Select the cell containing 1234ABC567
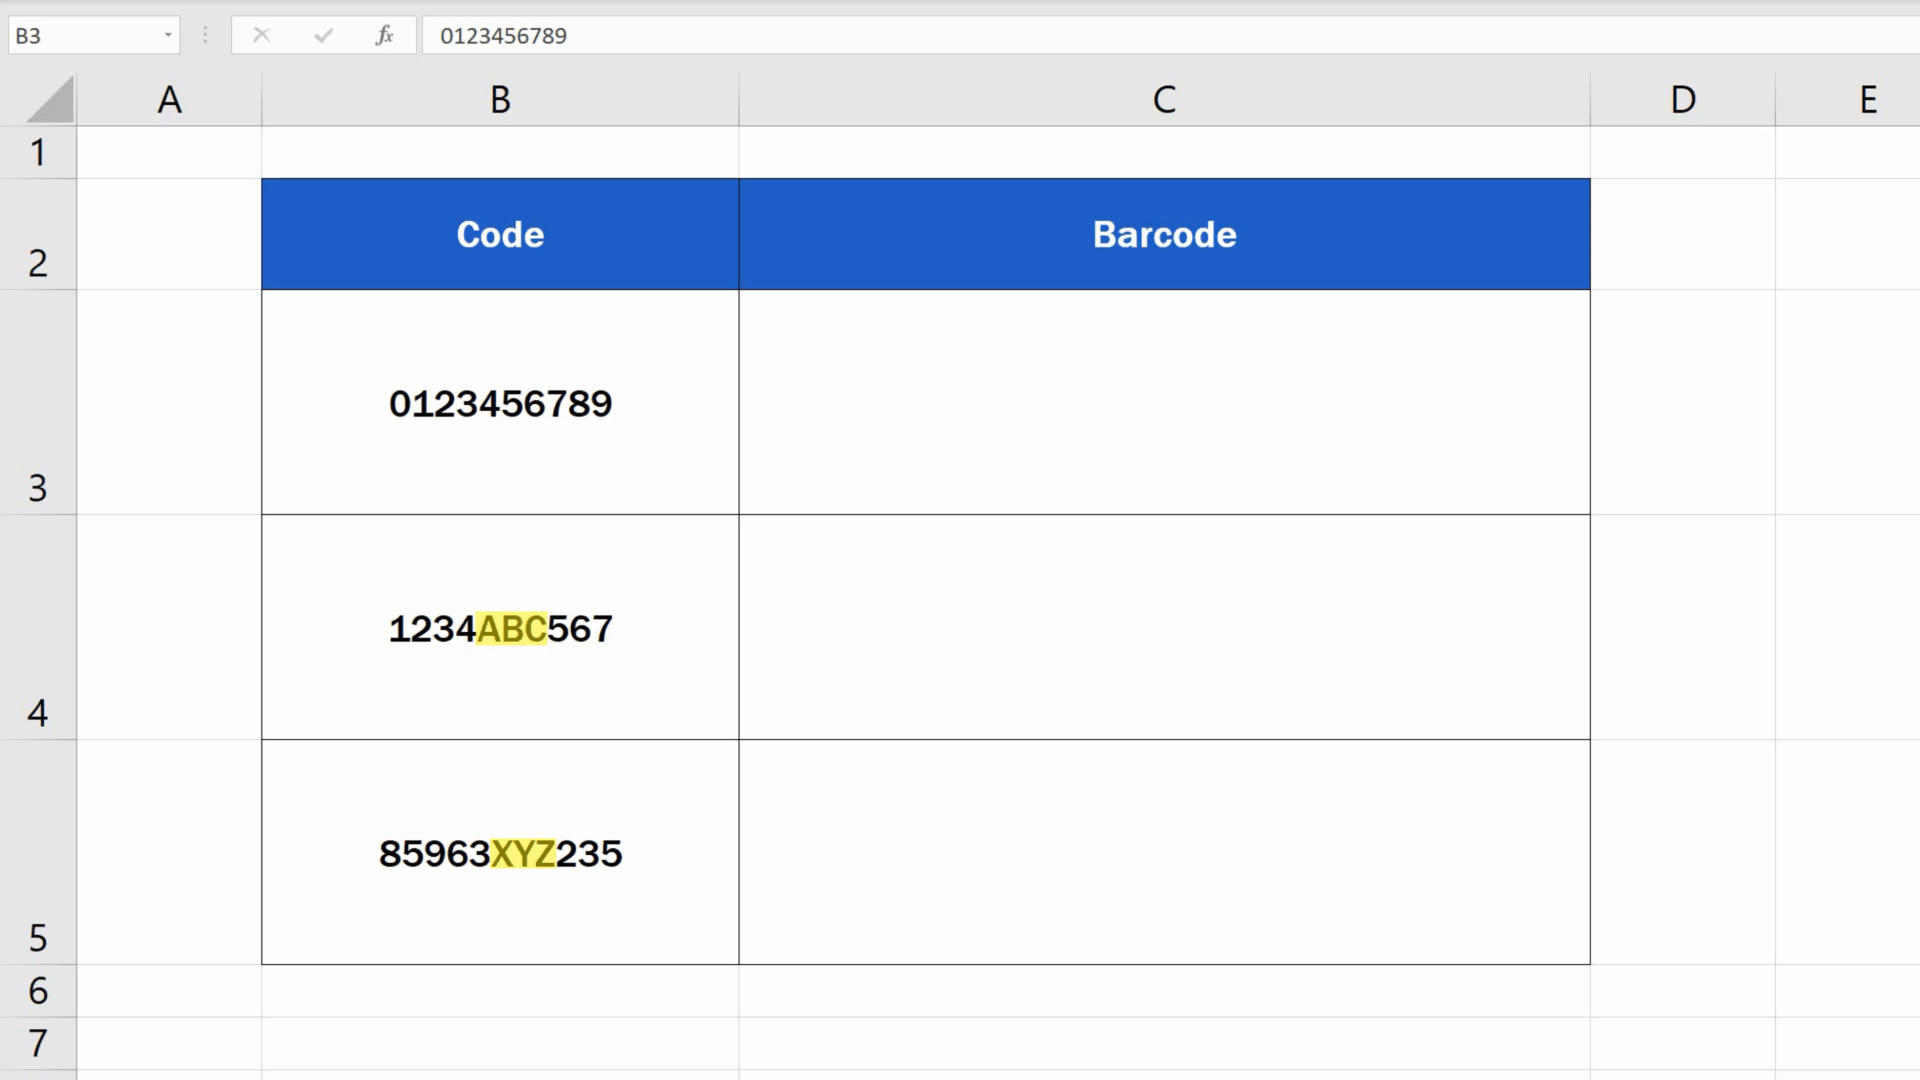The height and width of the screenshot is (1080, 1920). click(500, 629)
